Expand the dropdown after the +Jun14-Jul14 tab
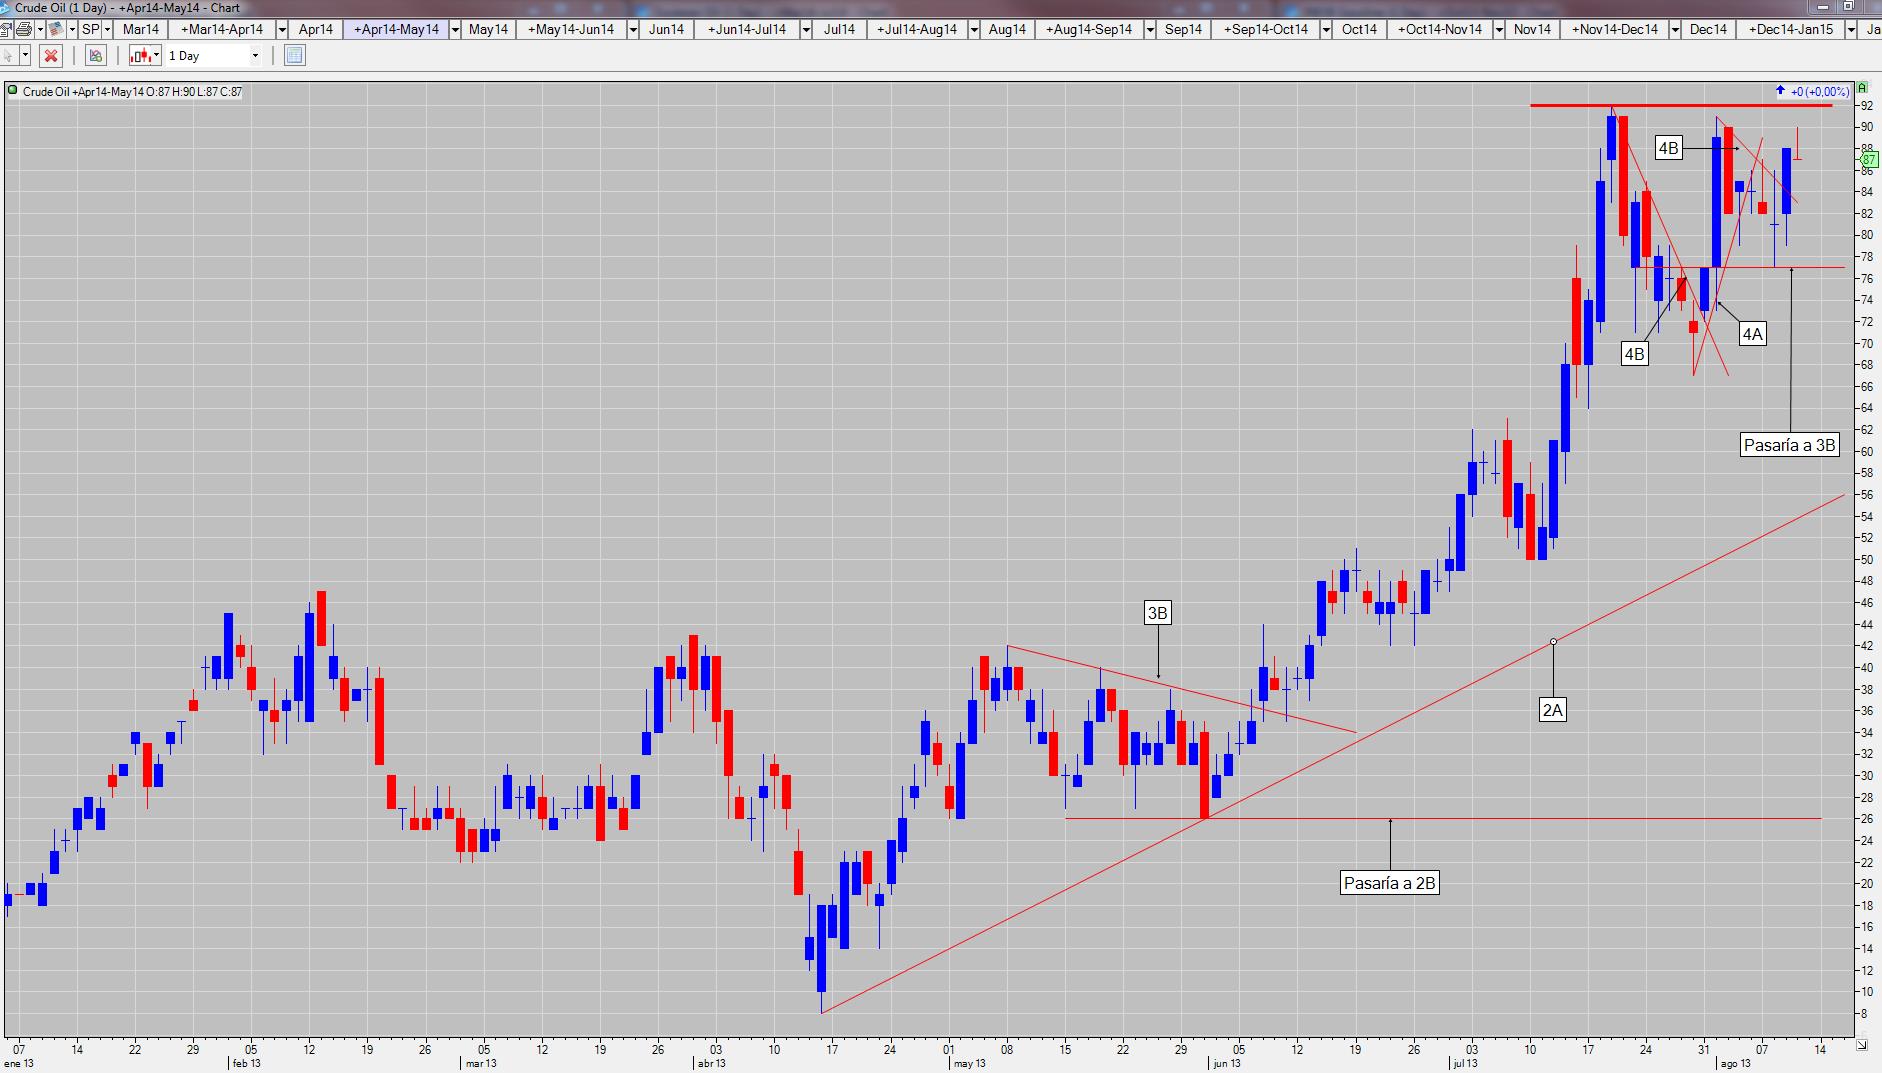The image size is (1882, 1073). click(807, 29)
